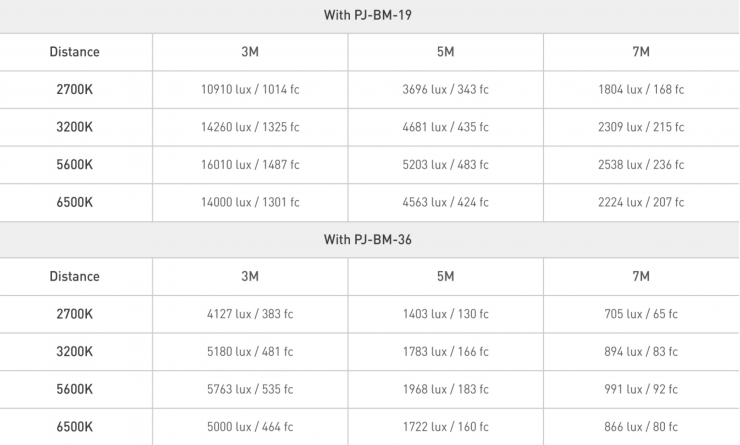Screen dimensions: 740x445
Task: Click the 5000 lux / 464 fc value
Action: [x=250, y=426]
